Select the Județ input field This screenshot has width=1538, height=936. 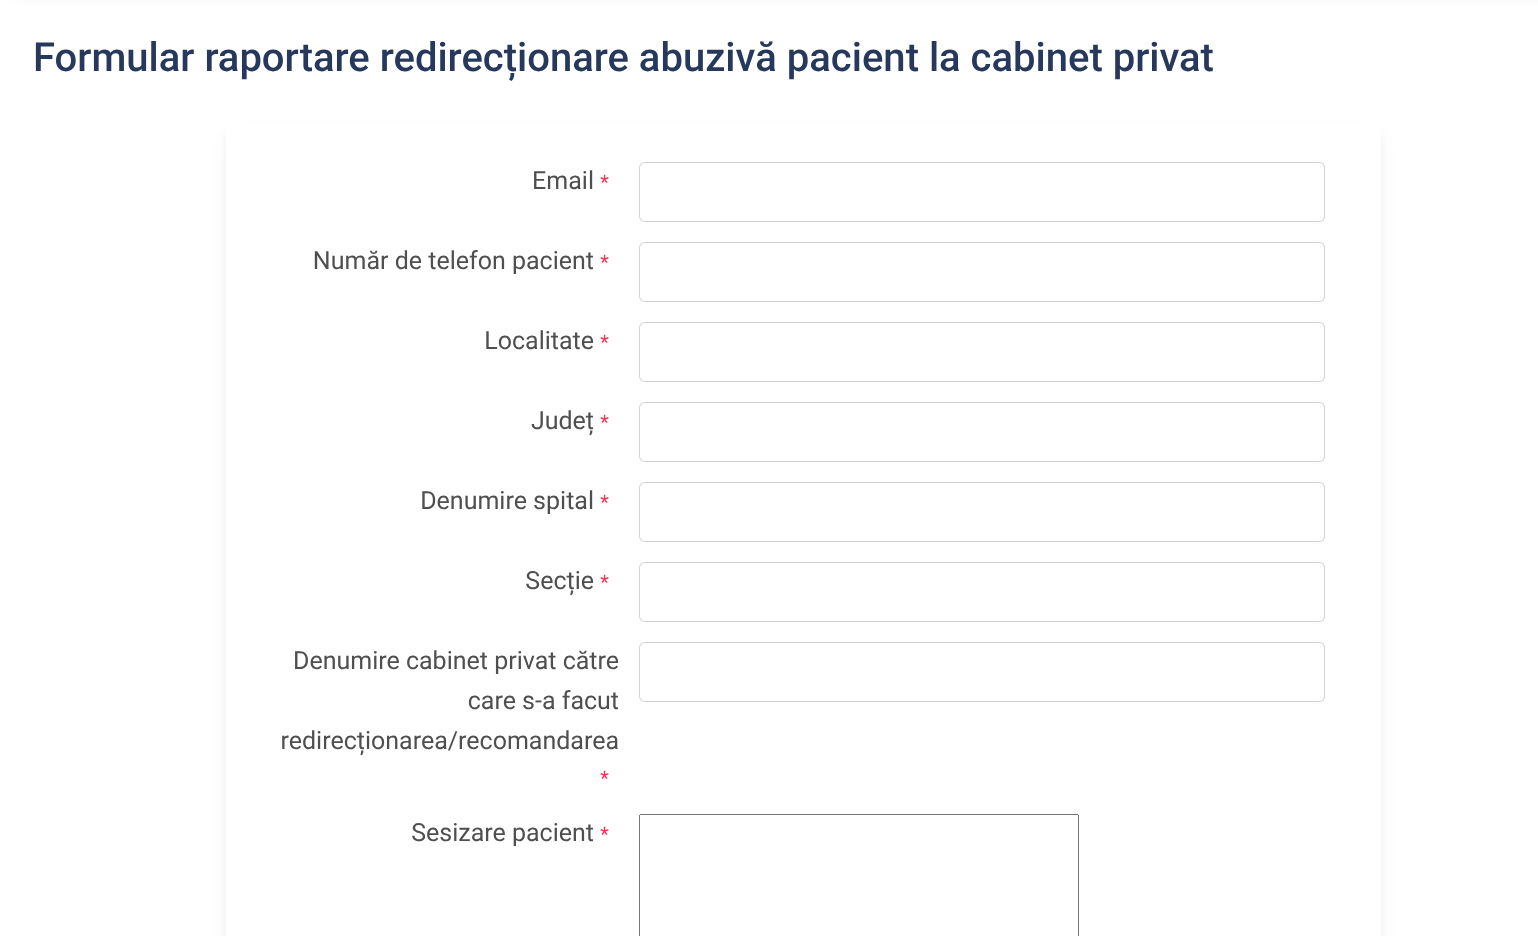tap(981, 432)
